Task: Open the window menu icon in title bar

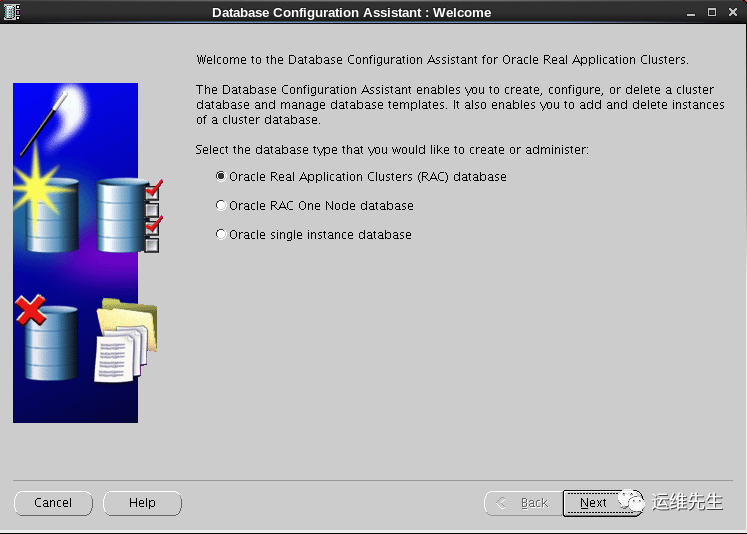Action: click(11, 12)
